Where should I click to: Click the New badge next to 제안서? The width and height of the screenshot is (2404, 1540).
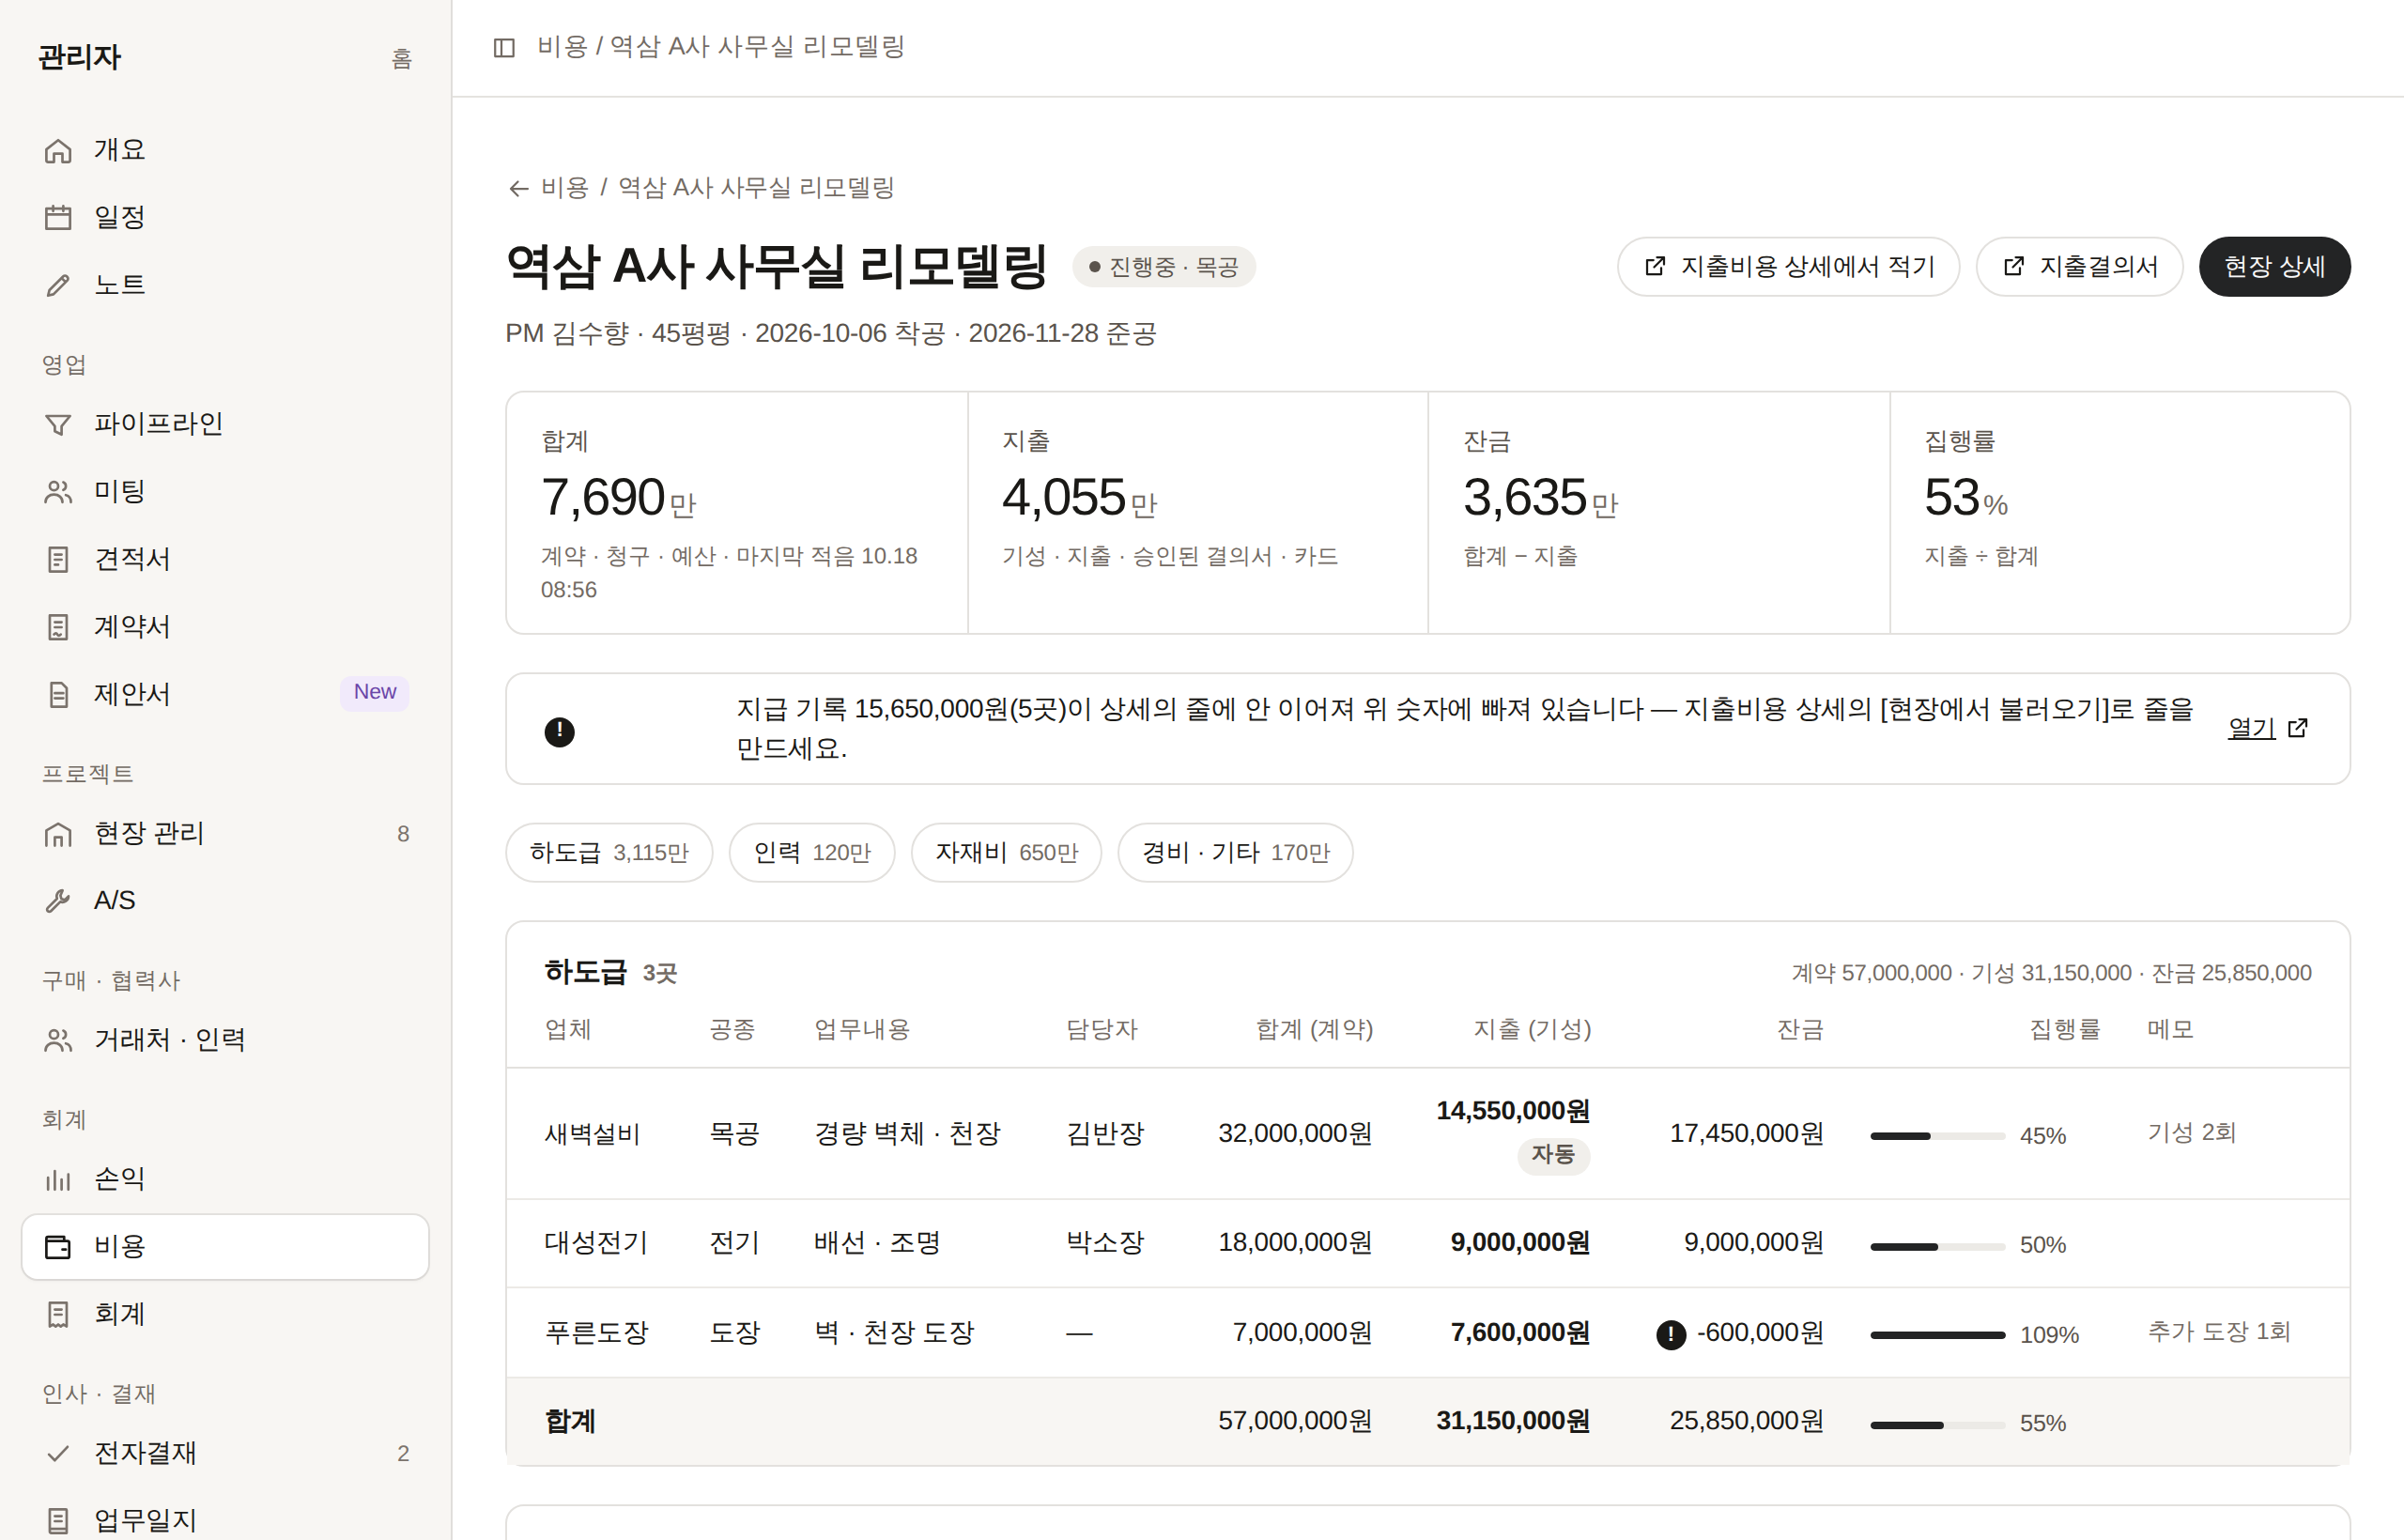[x=375, y=692]
